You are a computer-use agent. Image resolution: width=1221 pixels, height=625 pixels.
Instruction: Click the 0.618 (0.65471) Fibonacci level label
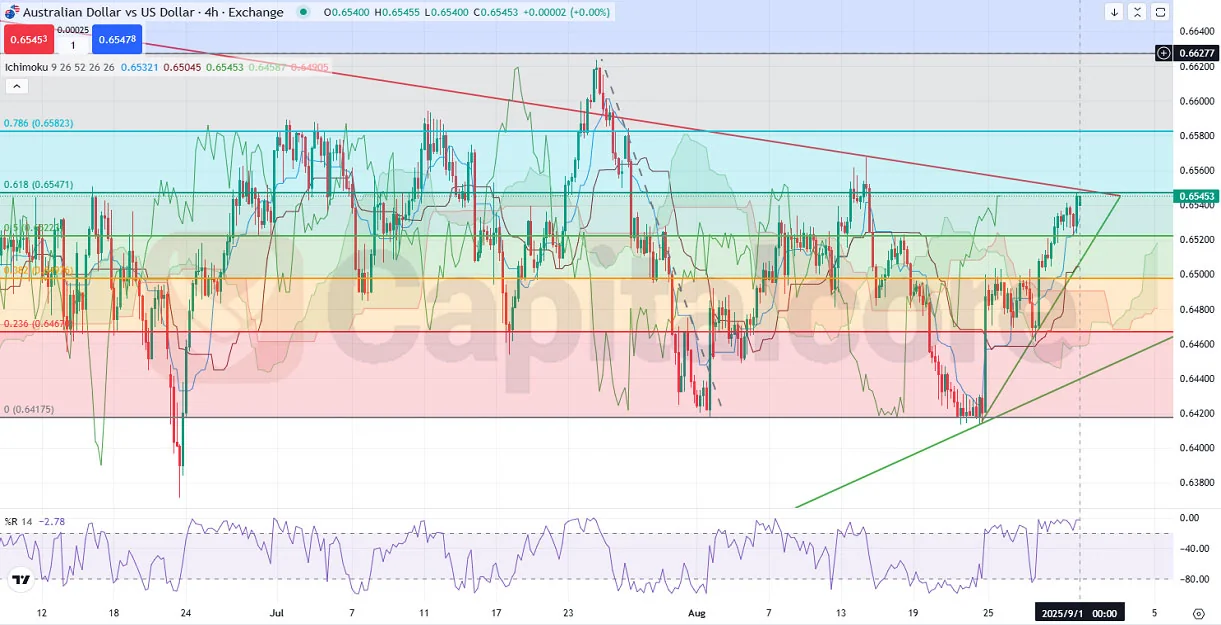[38, 185]
